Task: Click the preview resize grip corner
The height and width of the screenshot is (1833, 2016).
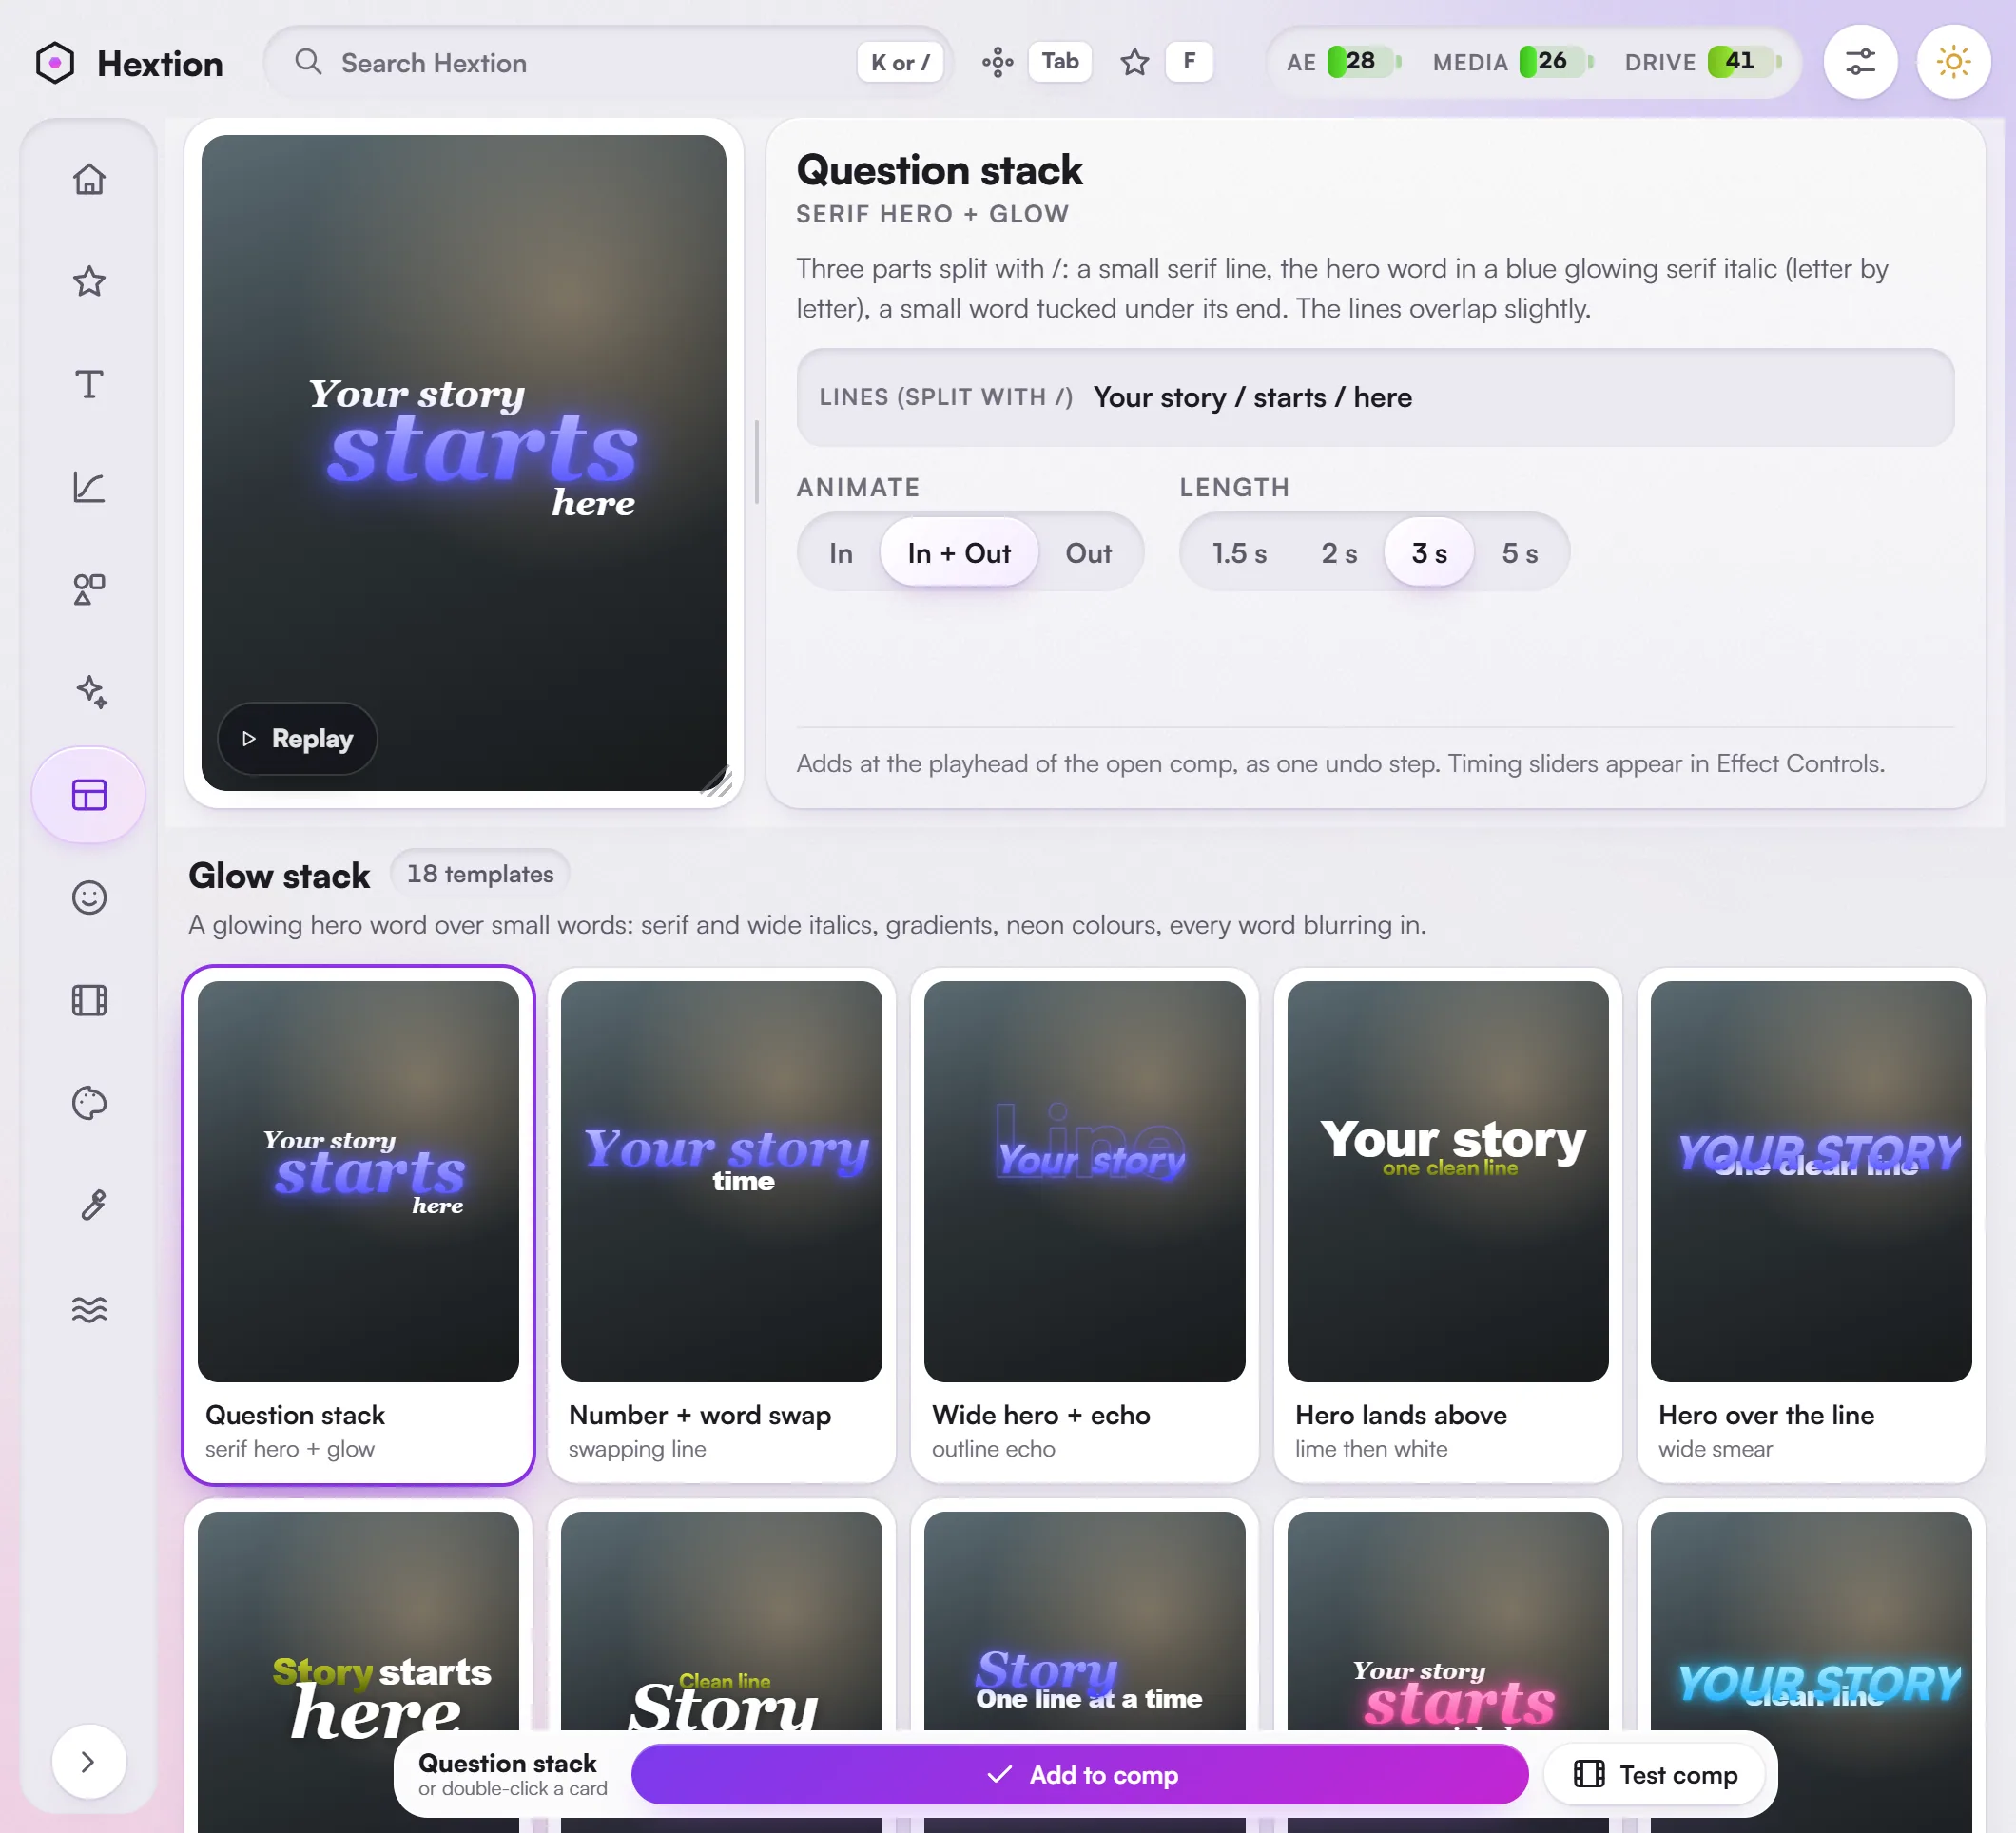Action: 717,781
